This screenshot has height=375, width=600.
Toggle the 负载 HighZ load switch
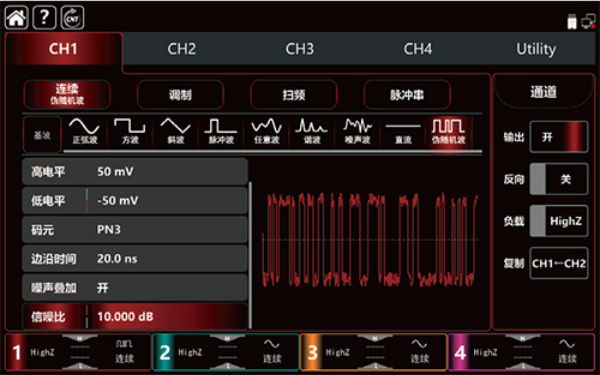[x=559, y=221]
